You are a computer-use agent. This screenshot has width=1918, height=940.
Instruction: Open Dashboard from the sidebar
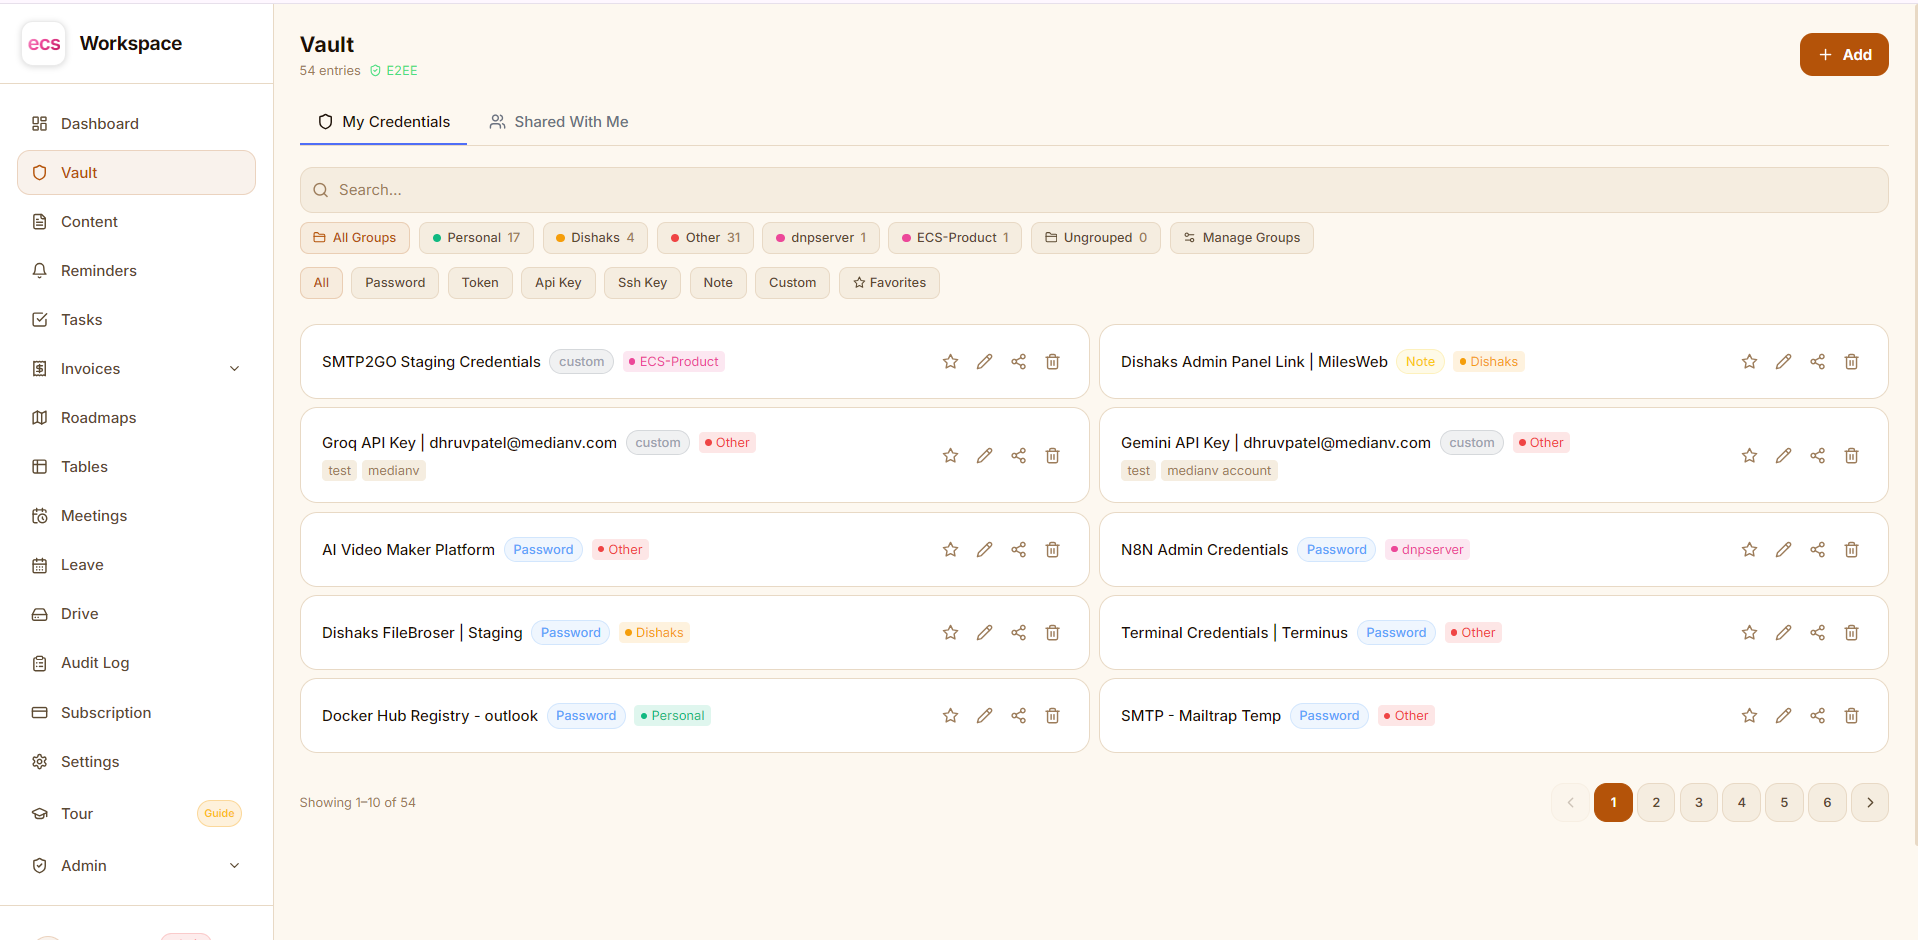tap(136, 124)
